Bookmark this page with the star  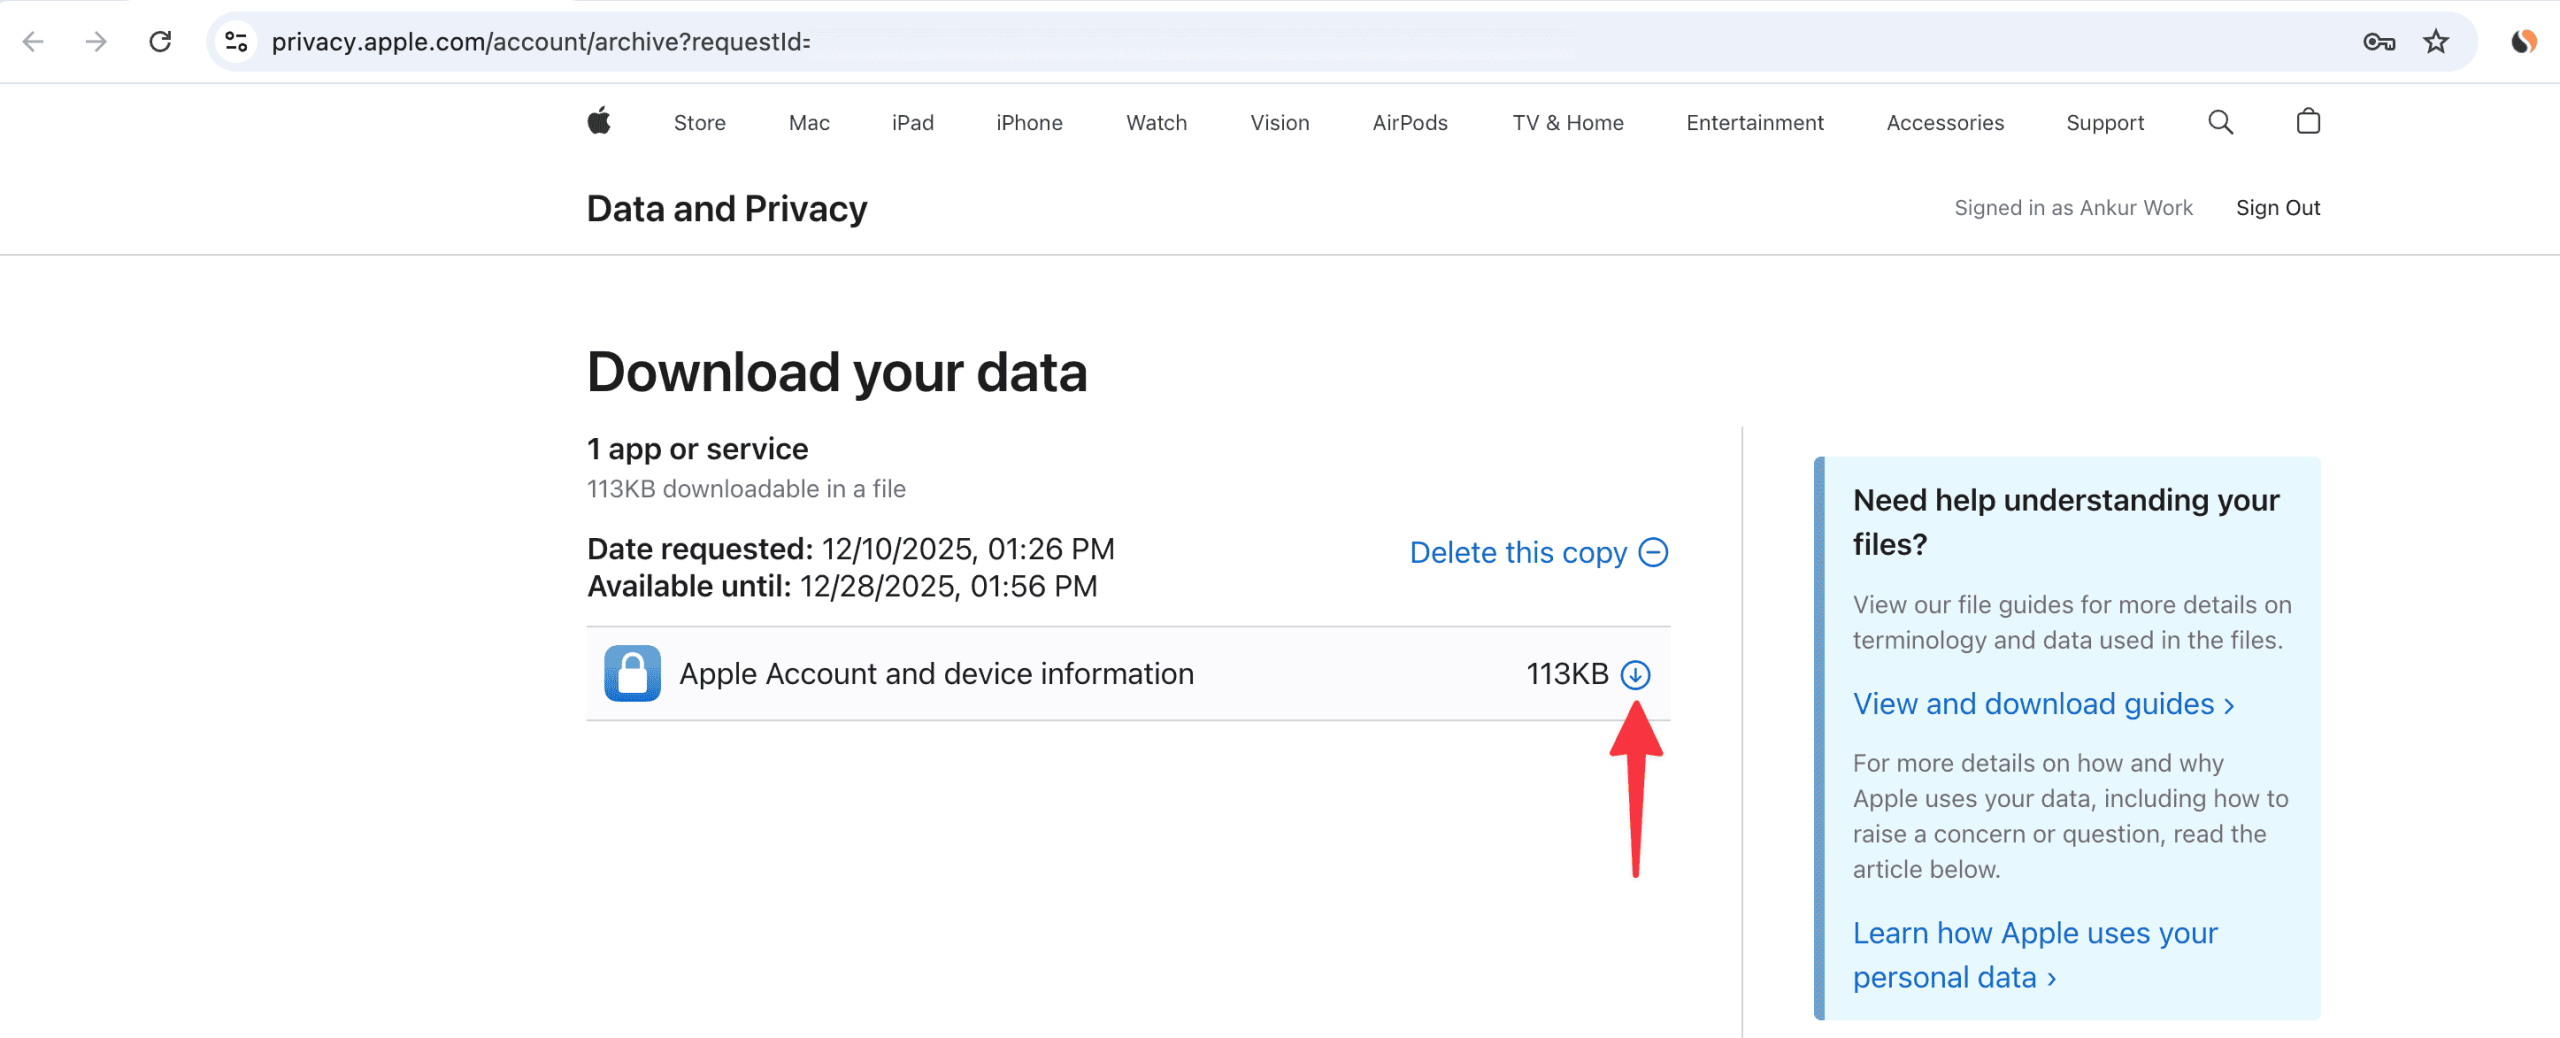pyautogui.click(x=2436, y=42)
